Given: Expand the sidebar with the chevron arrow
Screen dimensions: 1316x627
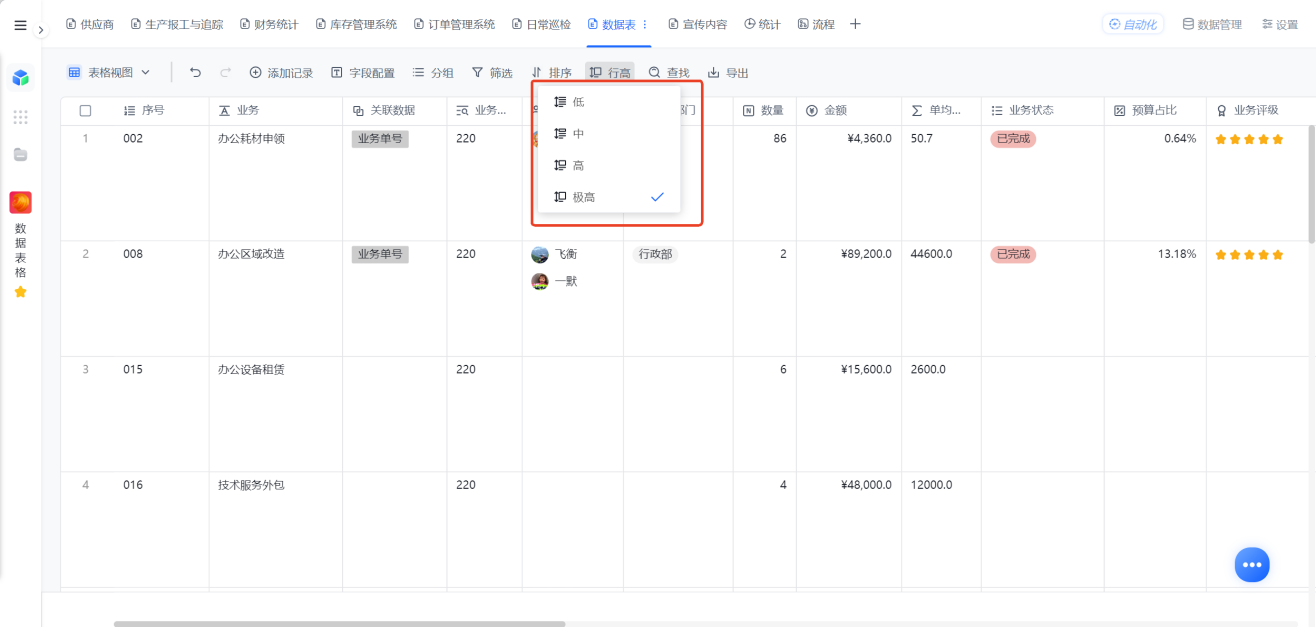Looking at the screenshot, I should click(41, 30).
